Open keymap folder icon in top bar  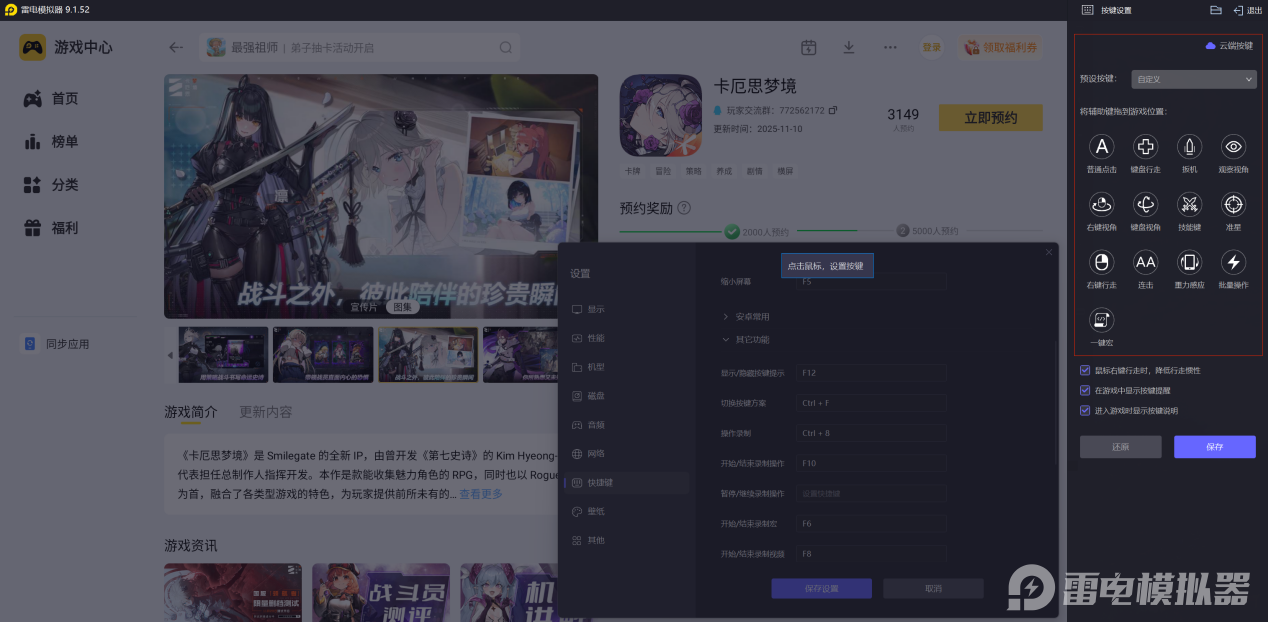(1216, 10)
